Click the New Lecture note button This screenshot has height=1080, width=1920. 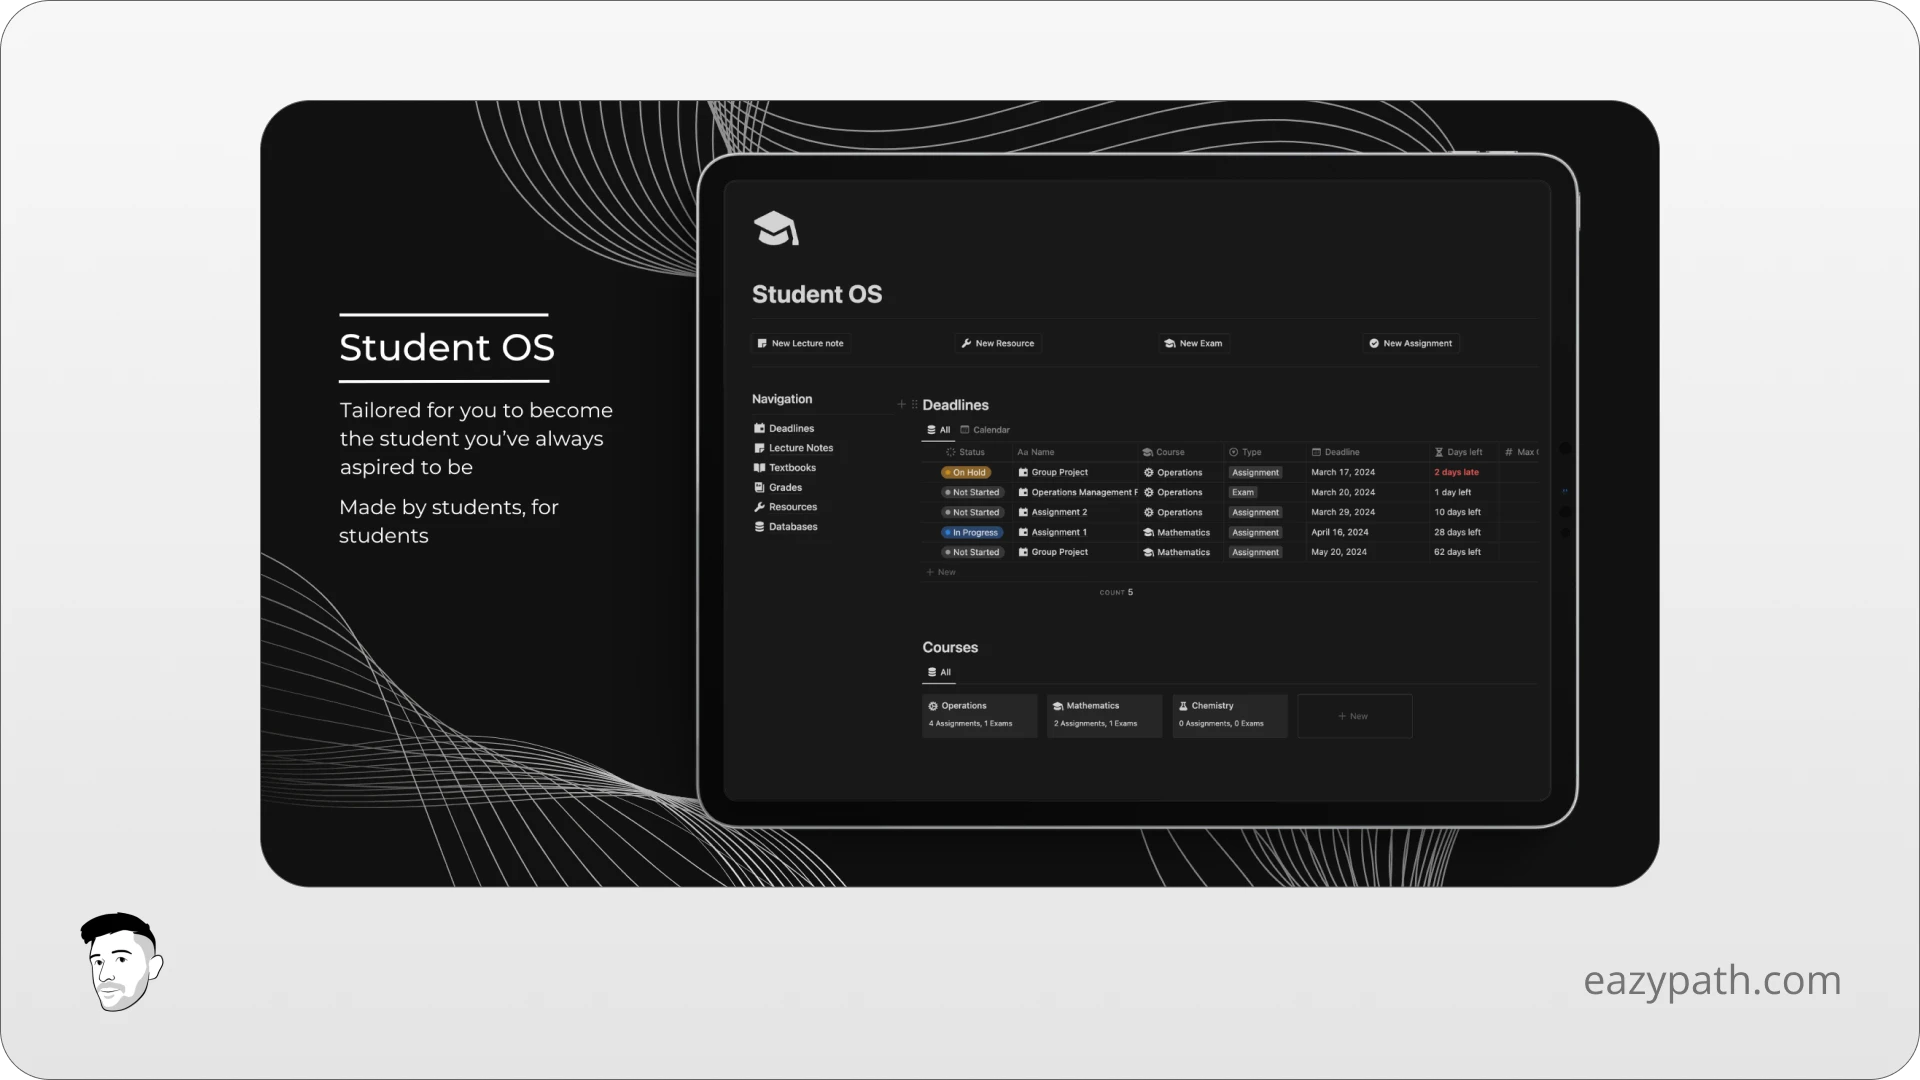(x=800, y=343)
